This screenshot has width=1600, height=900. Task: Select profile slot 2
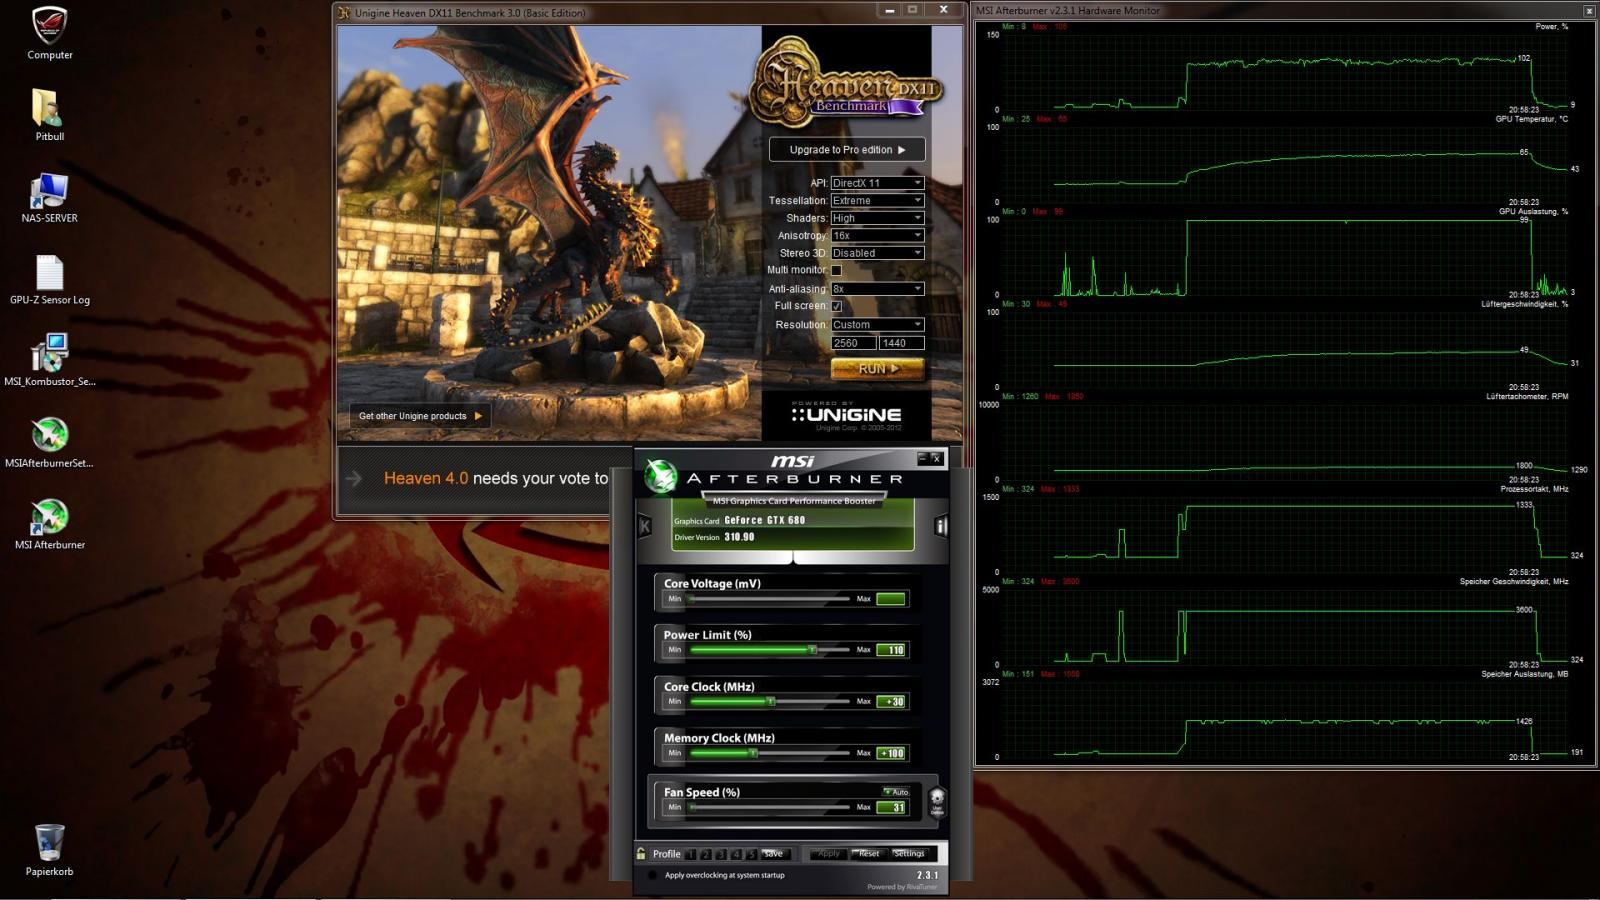pyautogui.click(x=705, y=854)
